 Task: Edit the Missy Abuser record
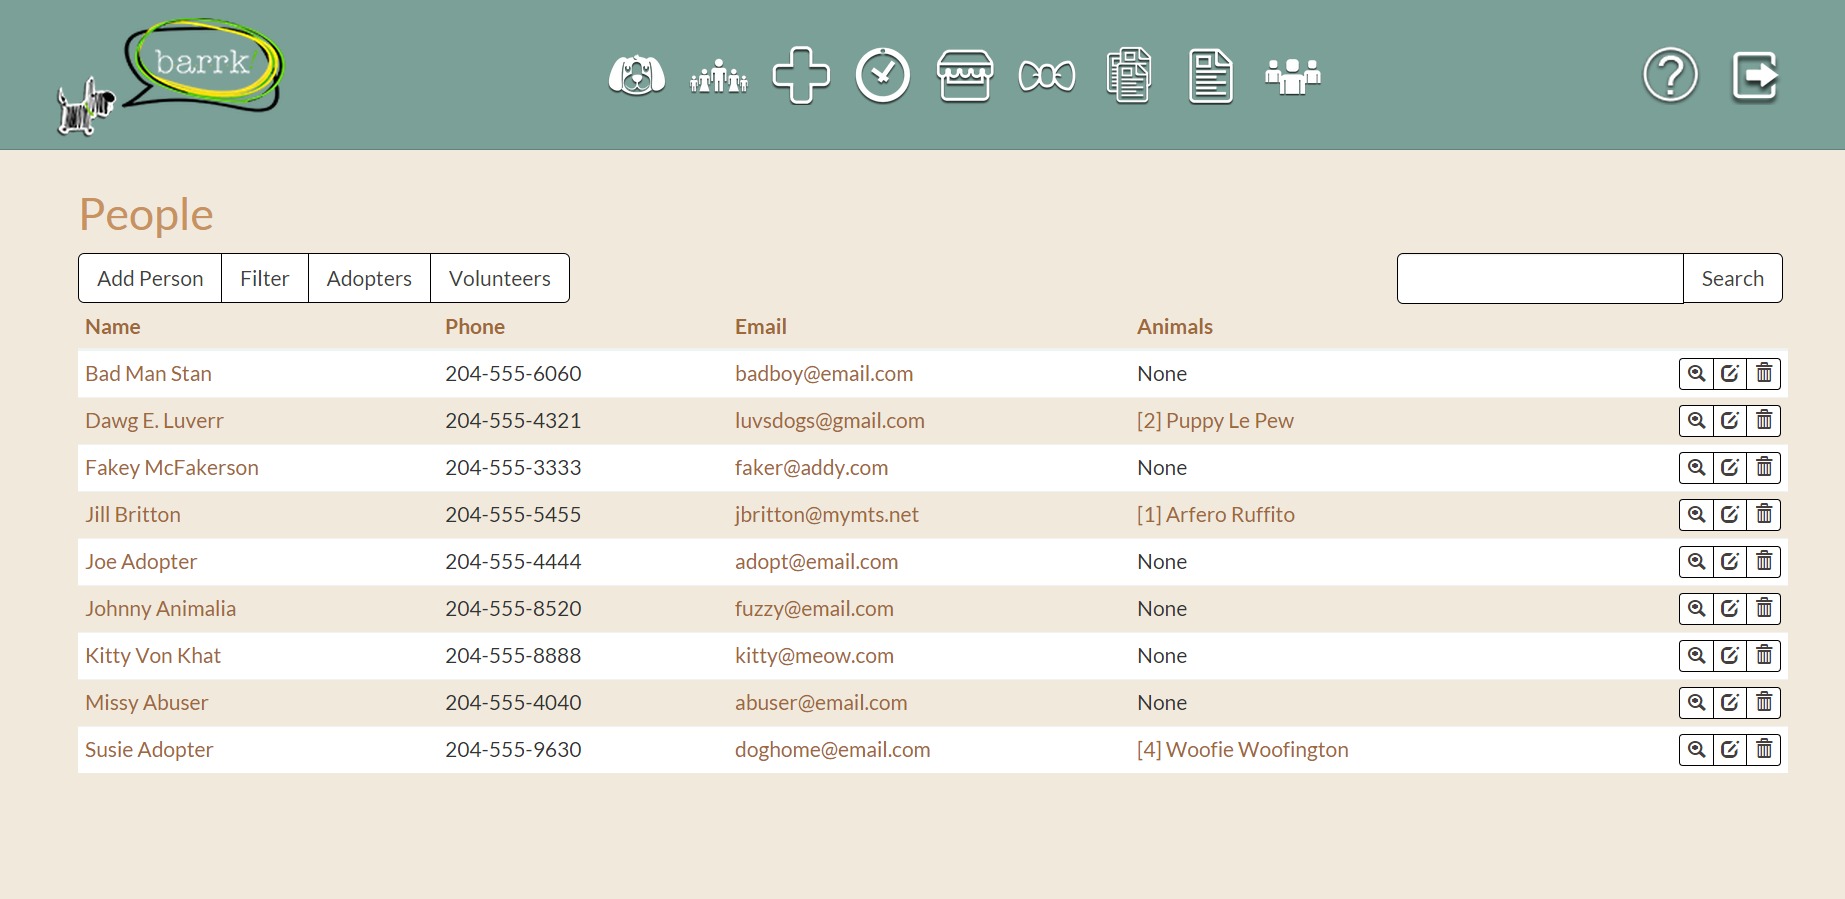[x=1730, y=703]
